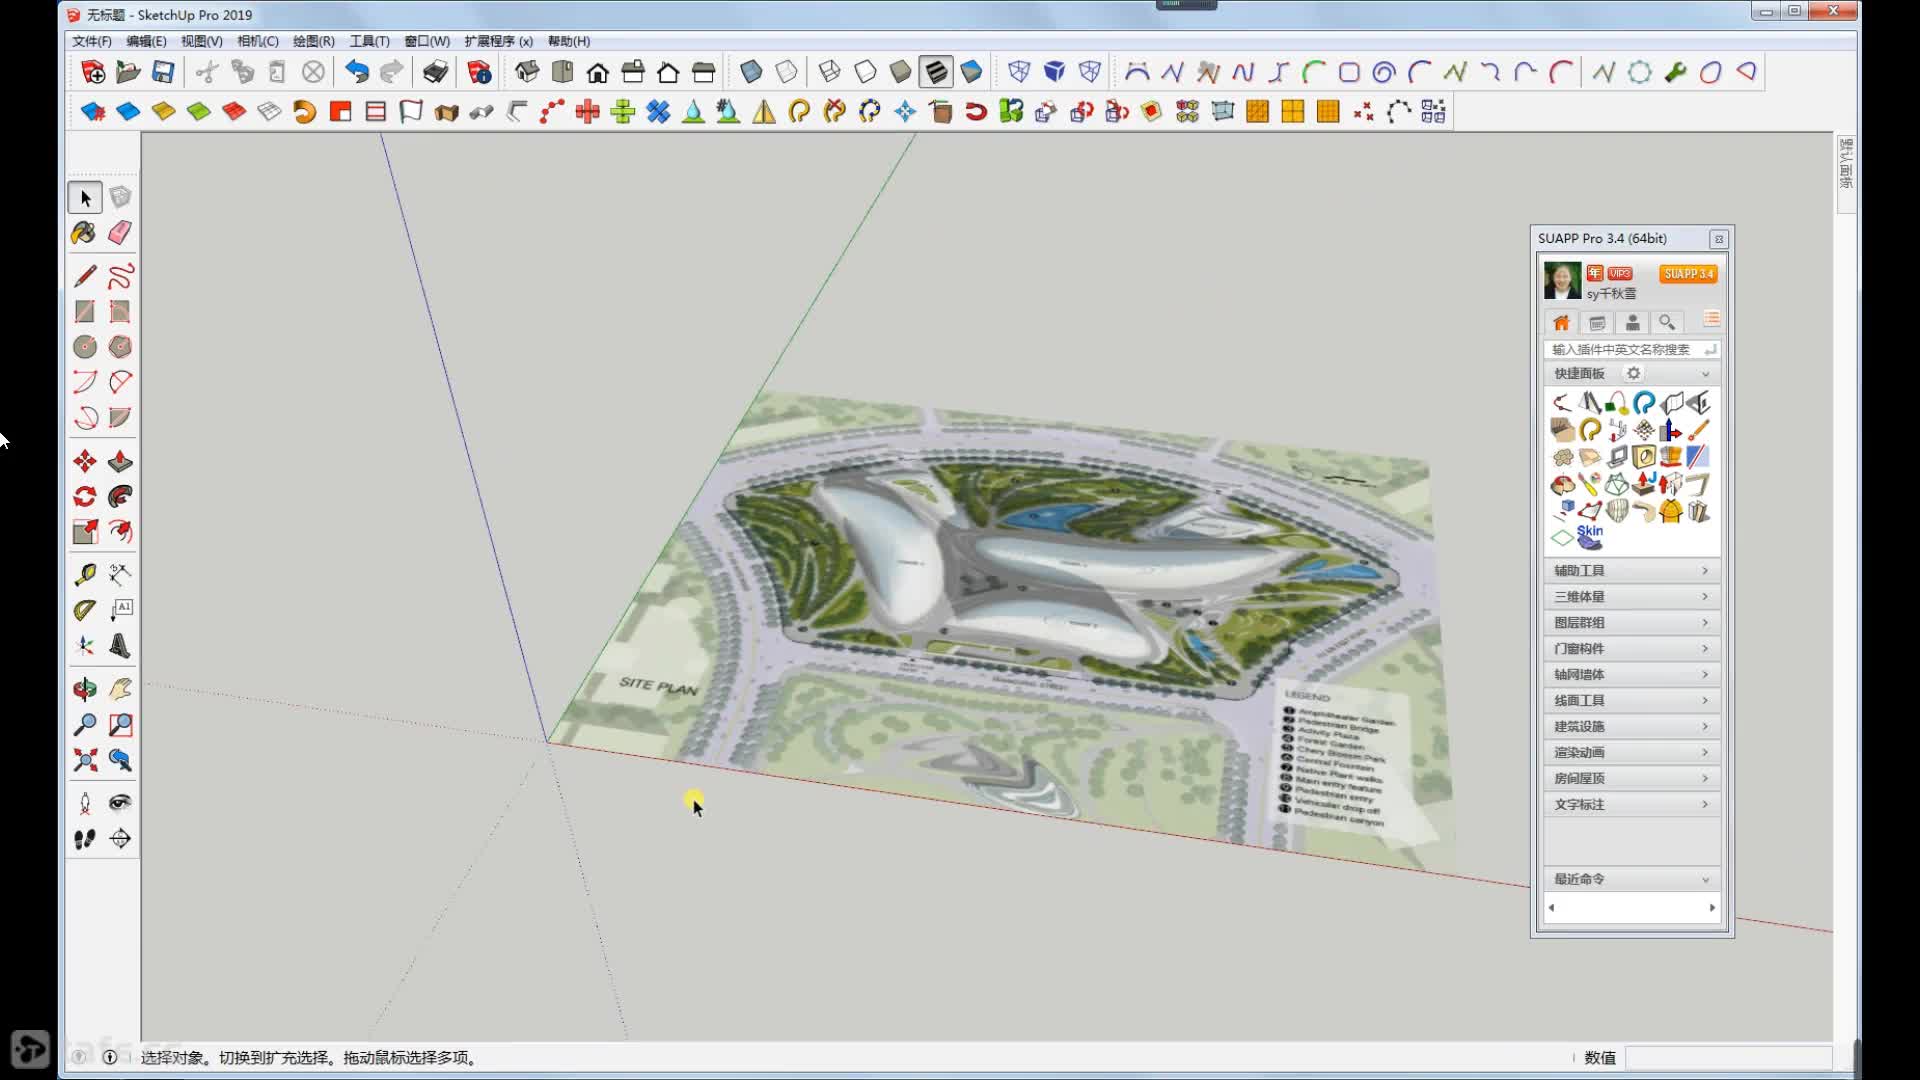Collapse the 快捷面板 panel chevron
The image size is (1920, 1080).
[1705, 374]
